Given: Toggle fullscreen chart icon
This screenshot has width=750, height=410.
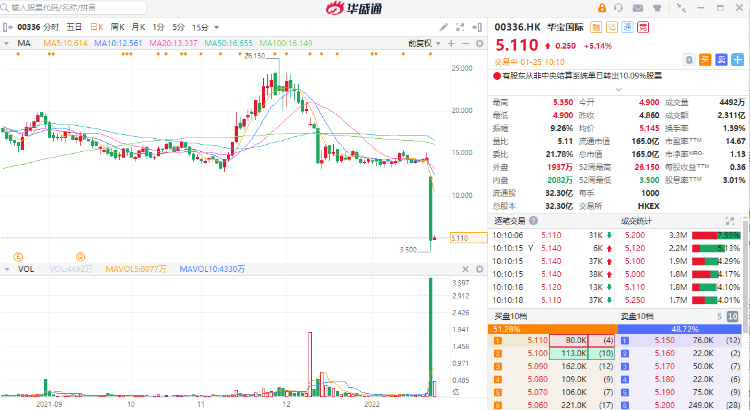Looking at the screenshot, I should coord(460,27).
